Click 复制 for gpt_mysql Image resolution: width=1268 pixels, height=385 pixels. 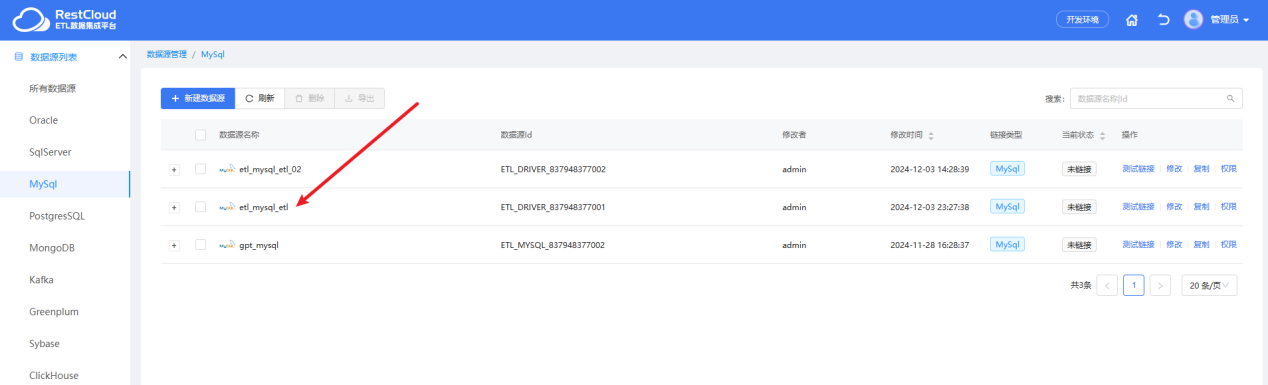tap(1201, 245)
